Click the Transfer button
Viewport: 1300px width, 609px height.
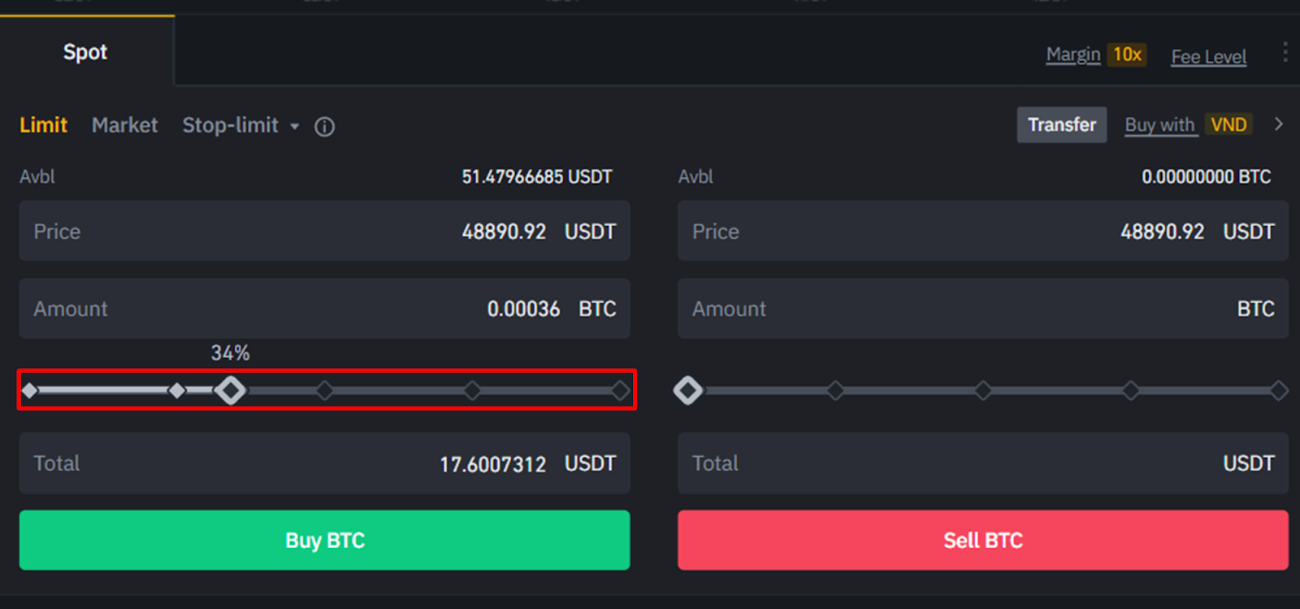click(1061, 125)
